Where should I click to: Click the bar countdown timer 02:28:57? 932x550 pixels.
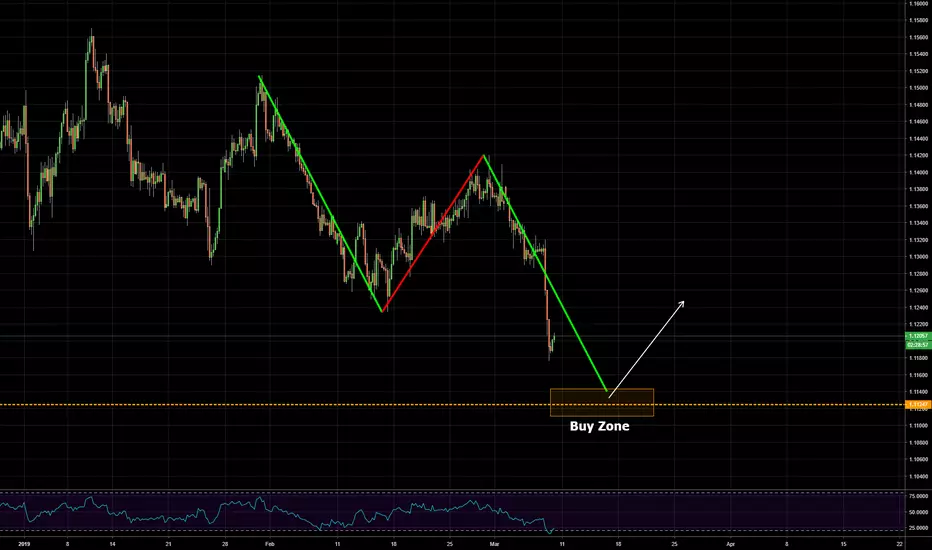coord(918,344)
